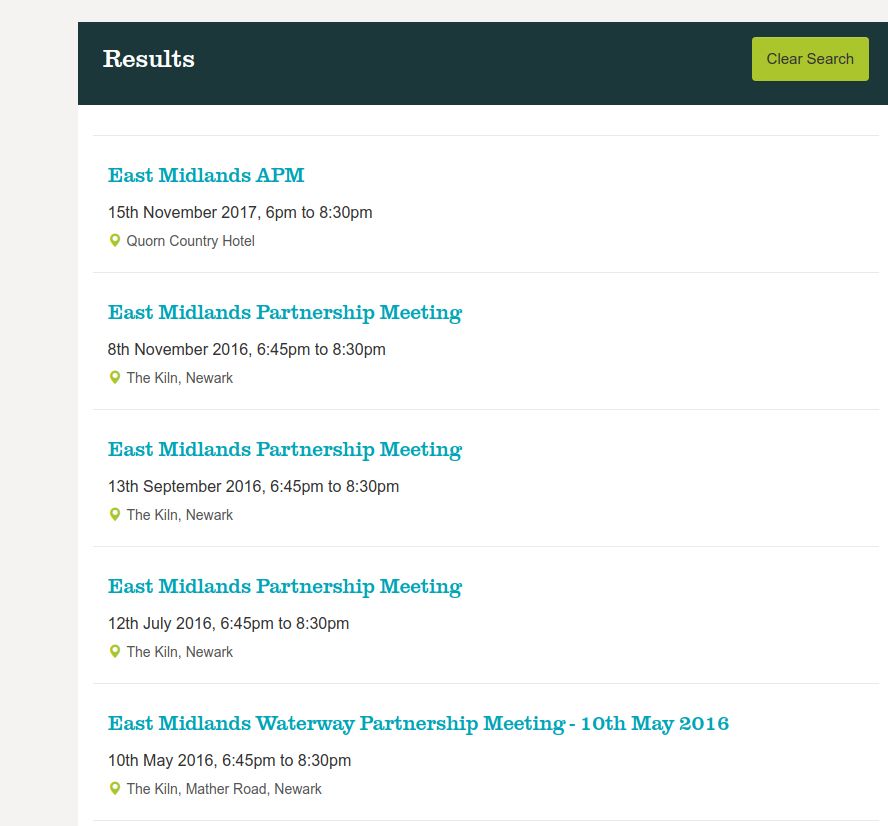The image size is (888, 826).
Task: Click The Kiln, Newark under the 8th November event
Action: tap(179, 378)
